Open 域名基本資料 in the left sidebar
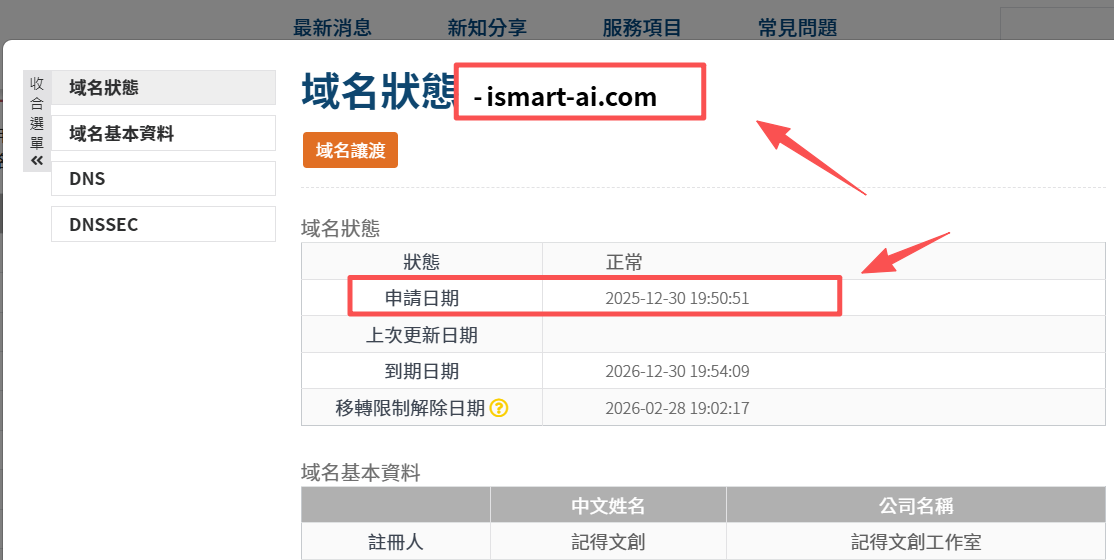1114x560 pixels. [163, 133]
